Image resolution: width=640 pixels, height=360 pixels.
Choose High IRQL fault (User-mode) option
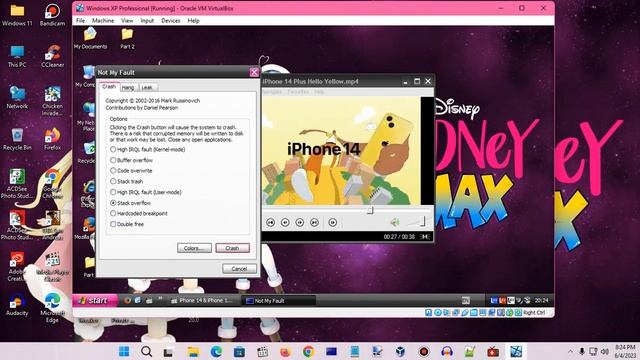(146, 192)
